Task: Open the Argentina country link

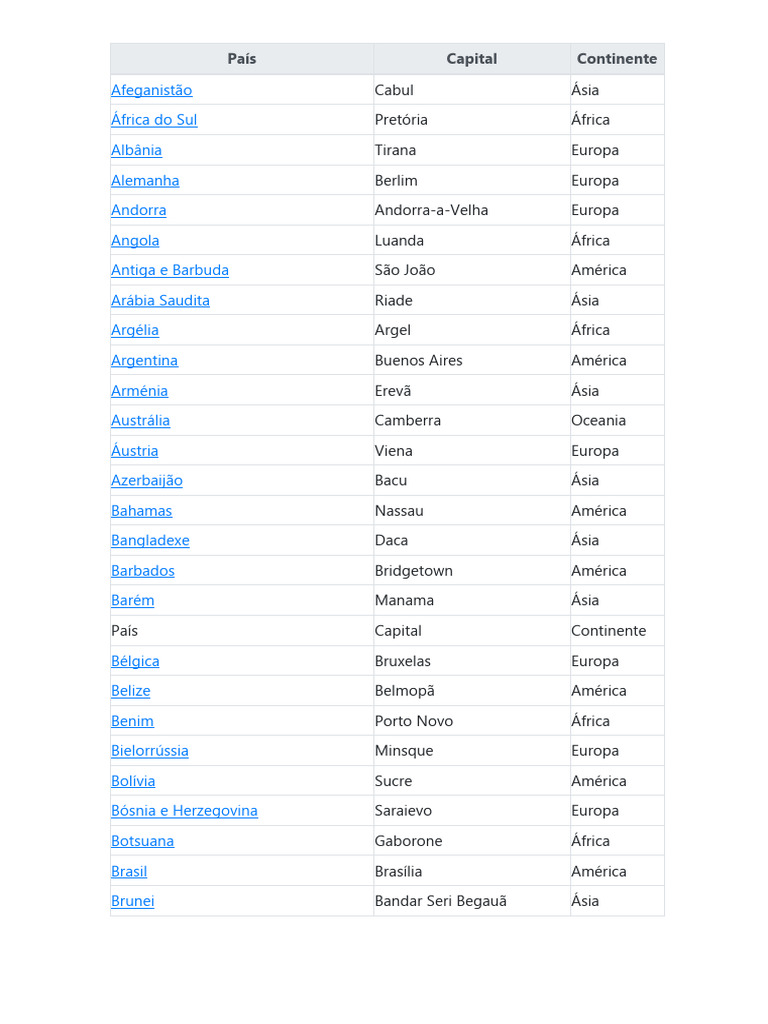Action: (x=144, y=361)
